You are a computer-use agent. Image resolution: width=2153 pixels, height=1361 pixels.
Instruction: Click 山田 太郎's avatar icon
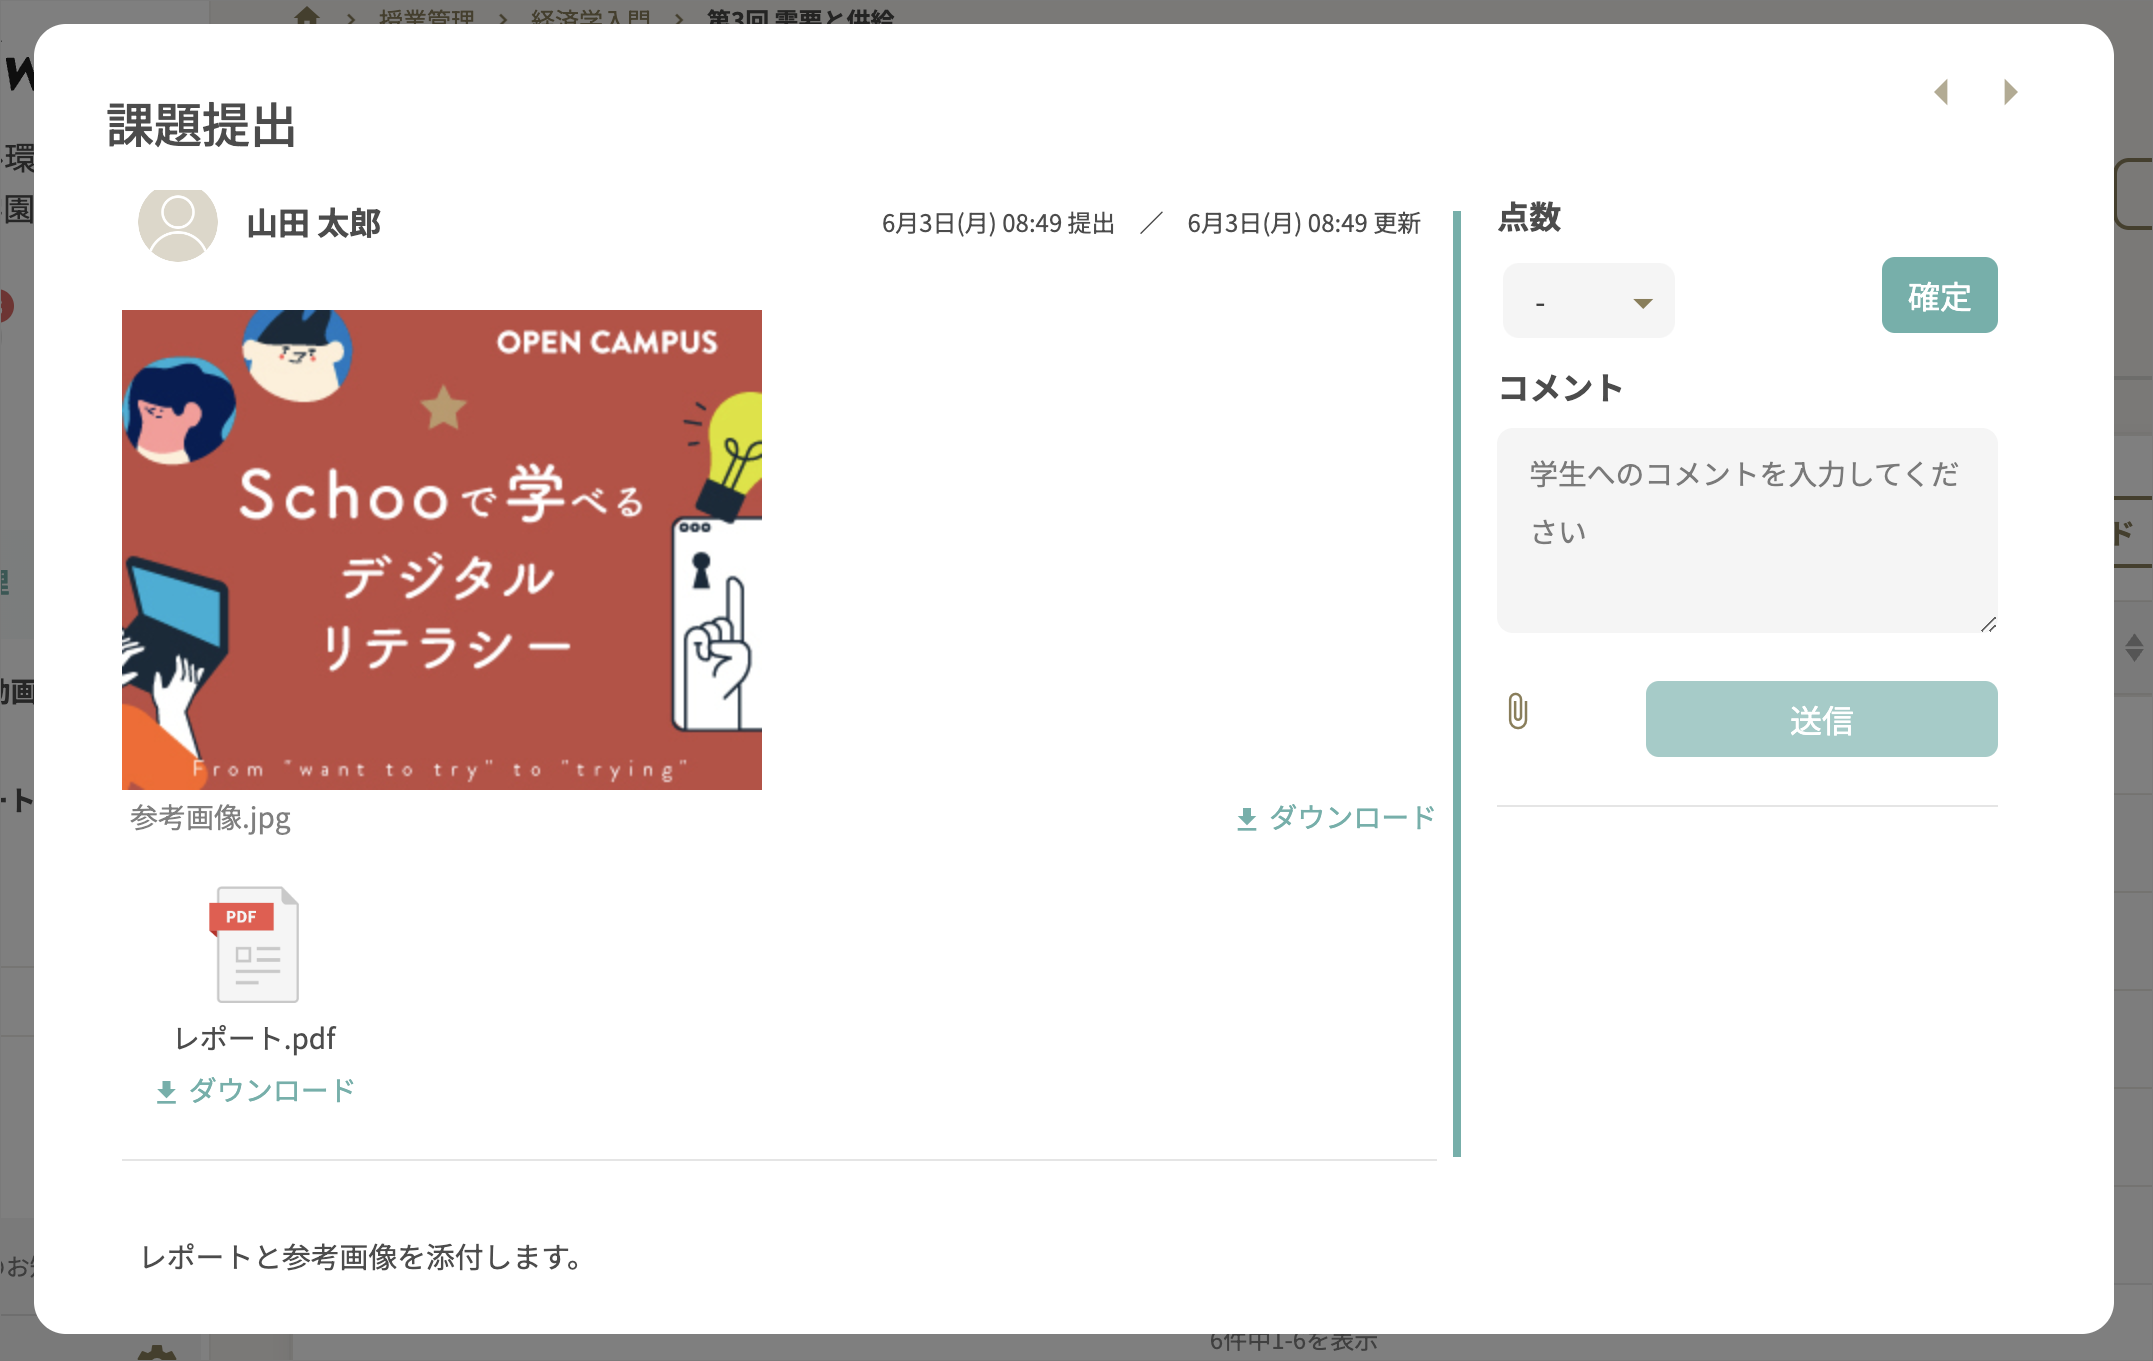[178, 224]
